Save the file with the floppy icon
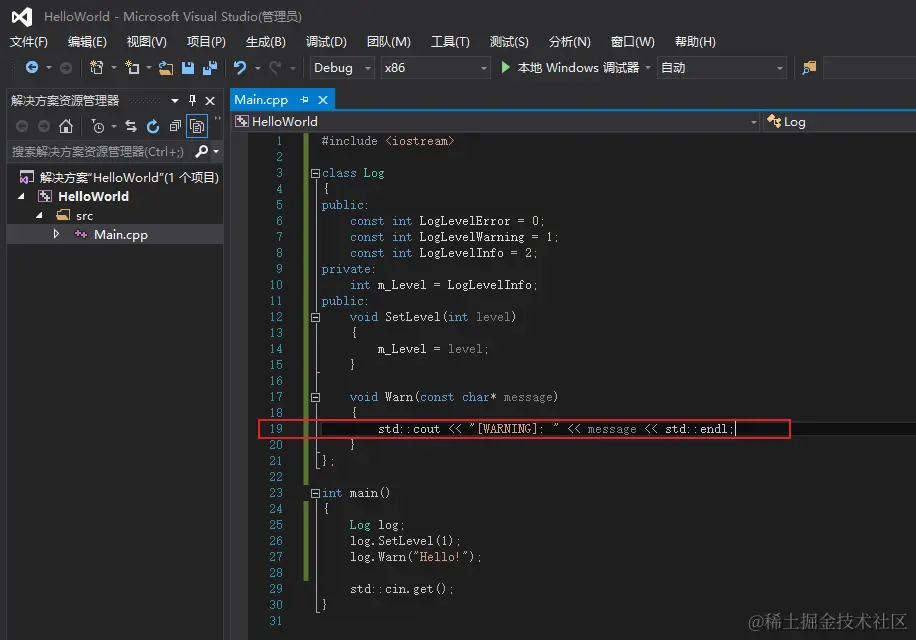 tap(188, 68)
